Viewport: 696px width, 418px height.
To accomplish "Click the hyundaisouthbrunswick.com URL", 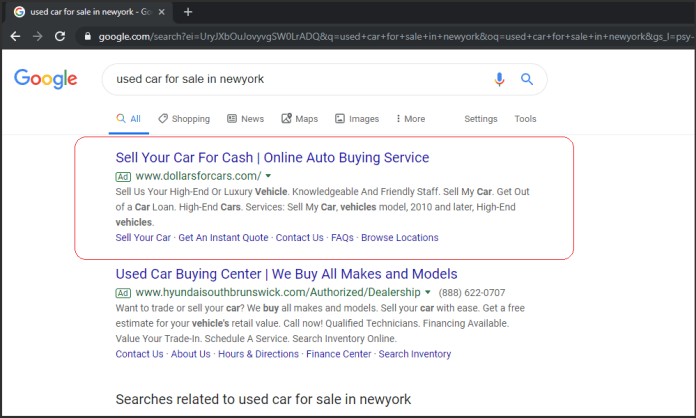I will point(278,292).
